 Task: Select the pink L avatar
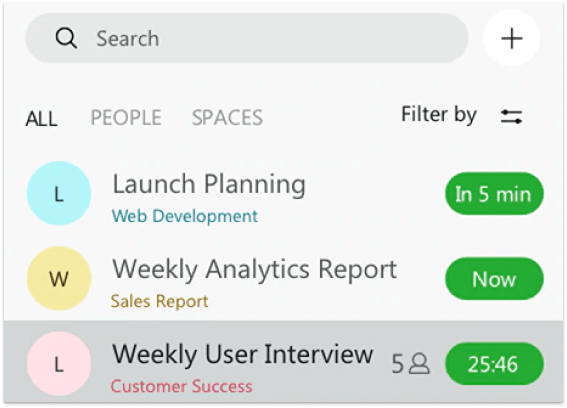click(59, 364)
